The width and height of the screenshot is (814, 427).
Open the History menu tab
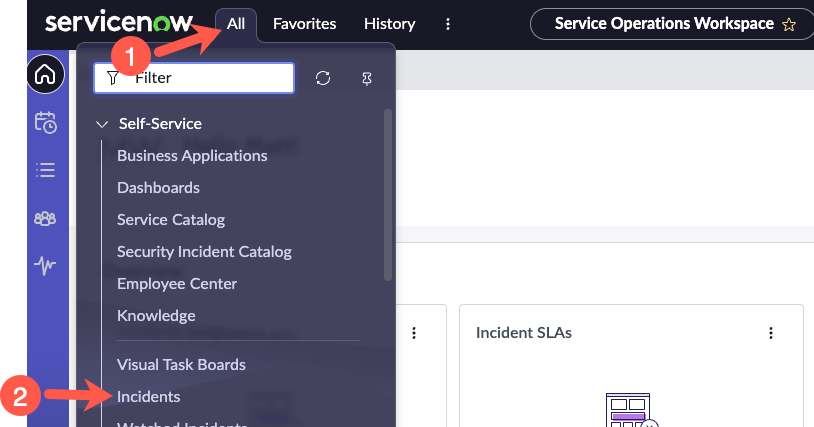click(x=390, y=24)
